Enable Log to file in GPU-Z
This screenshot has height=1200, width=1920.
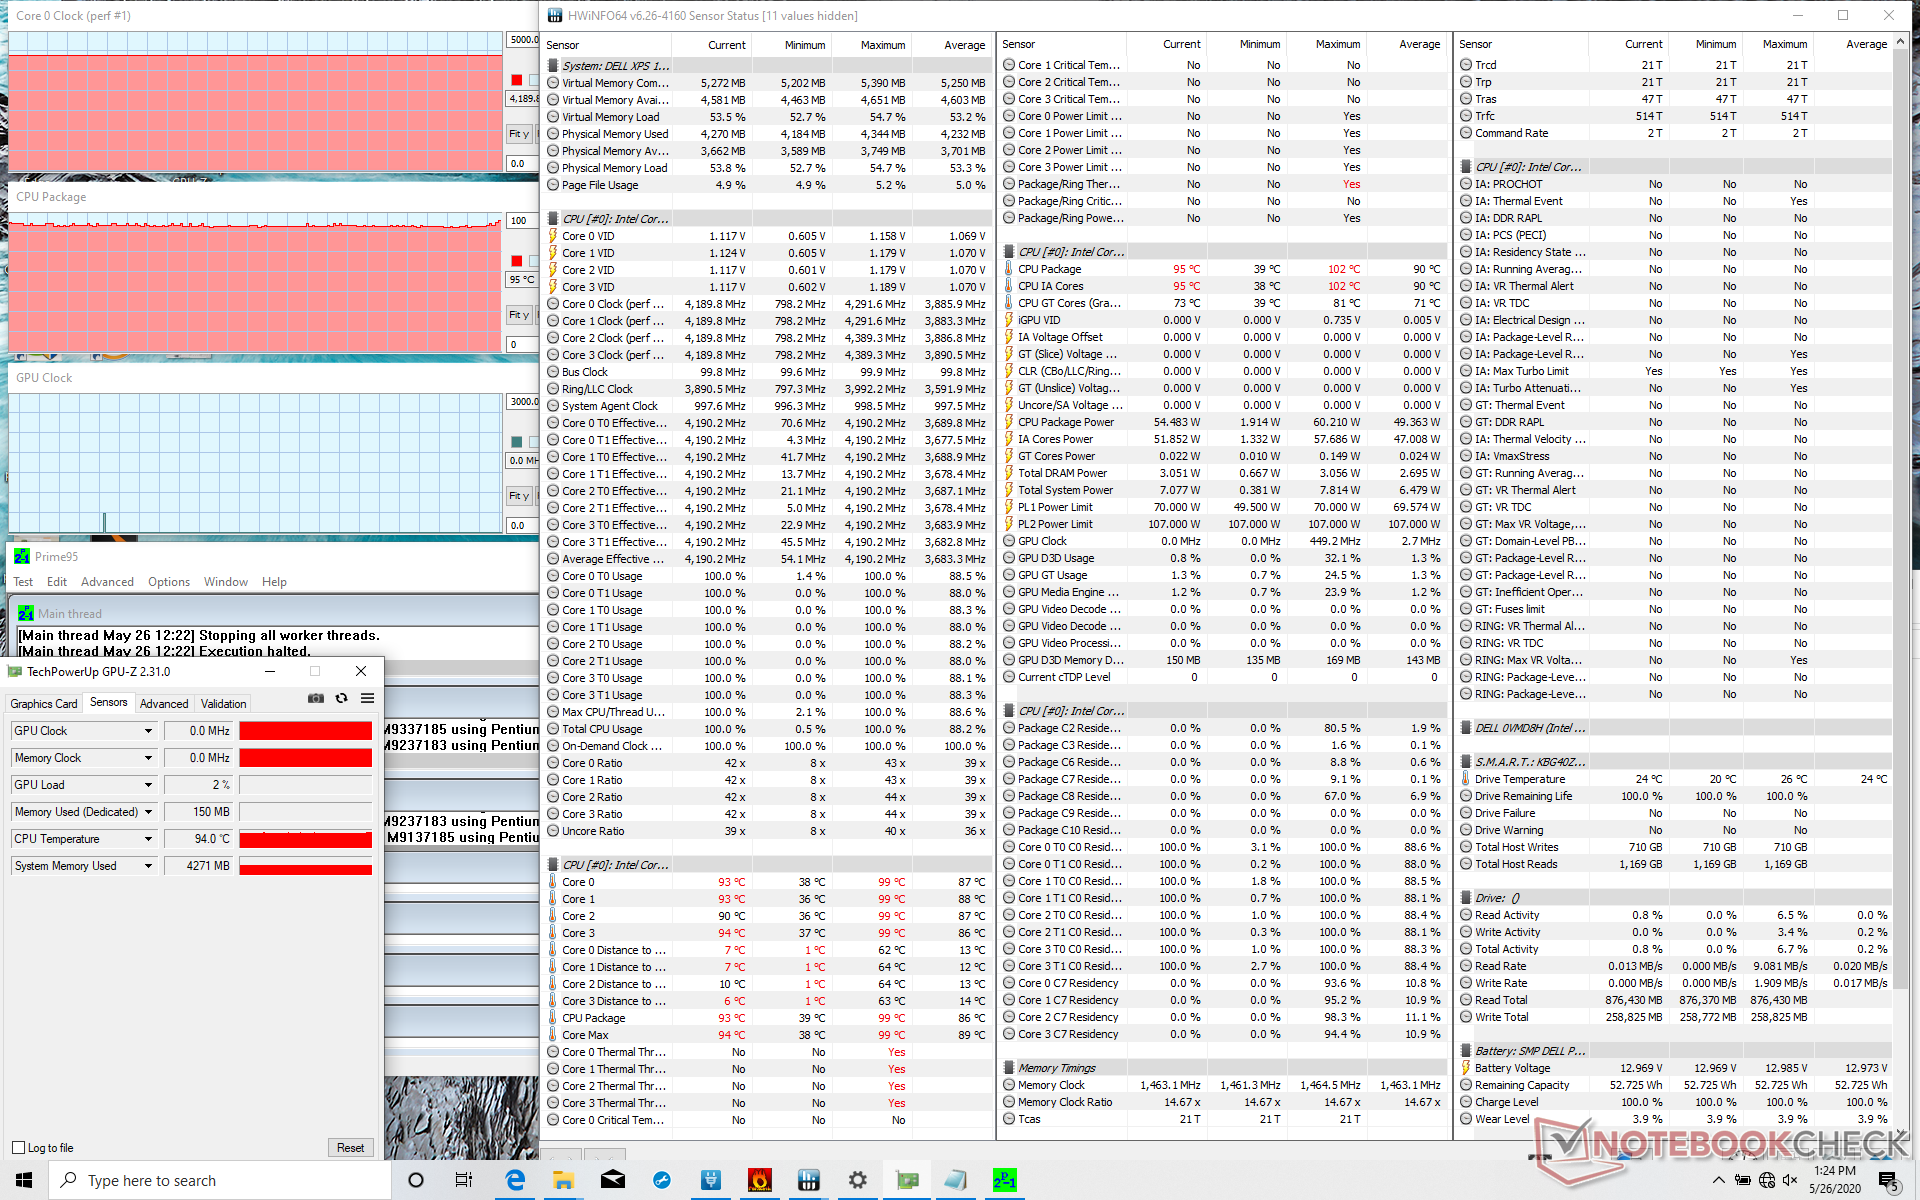pyautogui.click(x=18, y=1147)
